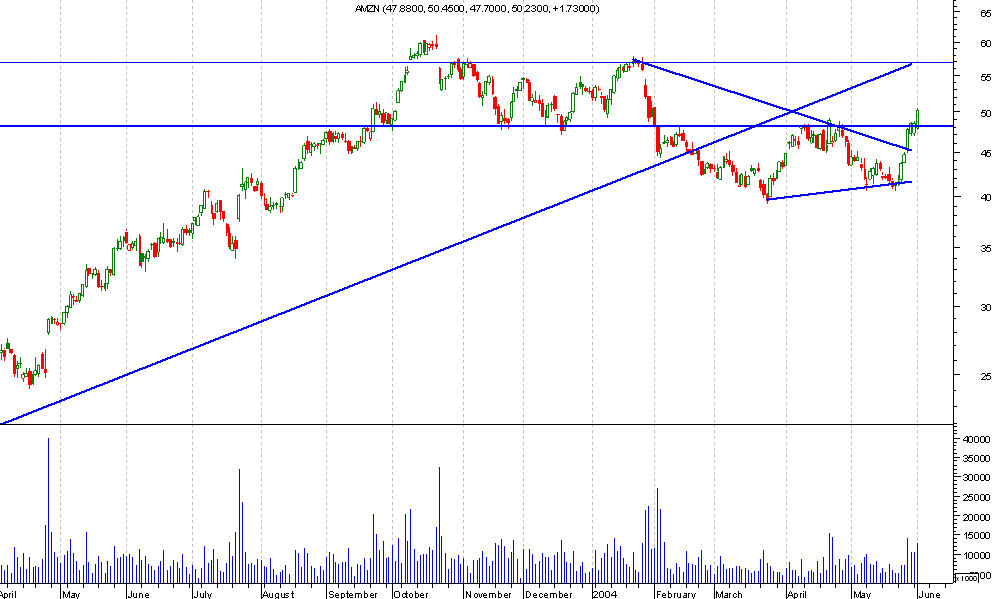Screen dimensions: 994x599
Task: Click the August date axis label
Action: click(278, 595)
